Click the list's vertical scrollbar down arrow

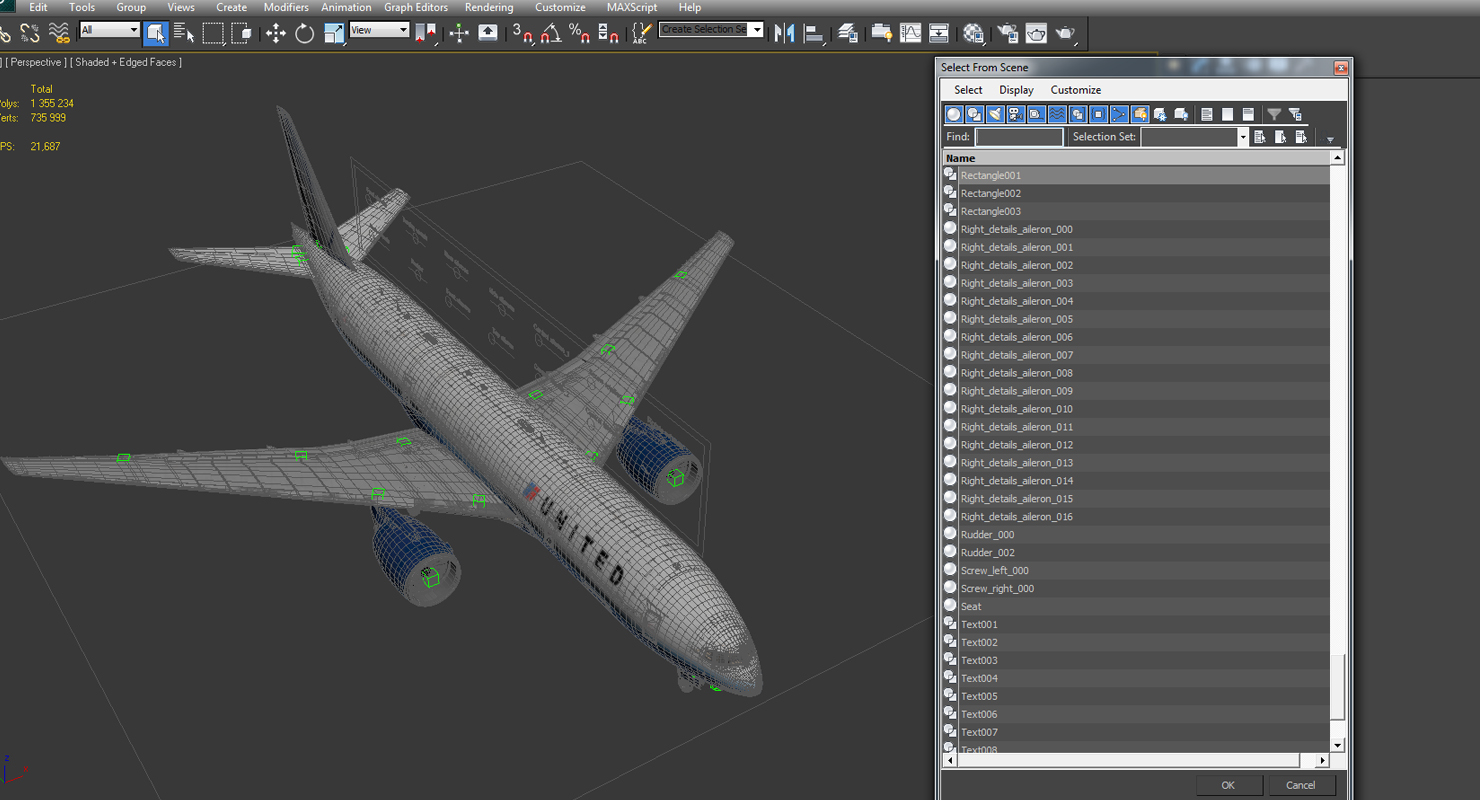(1338, 746)
